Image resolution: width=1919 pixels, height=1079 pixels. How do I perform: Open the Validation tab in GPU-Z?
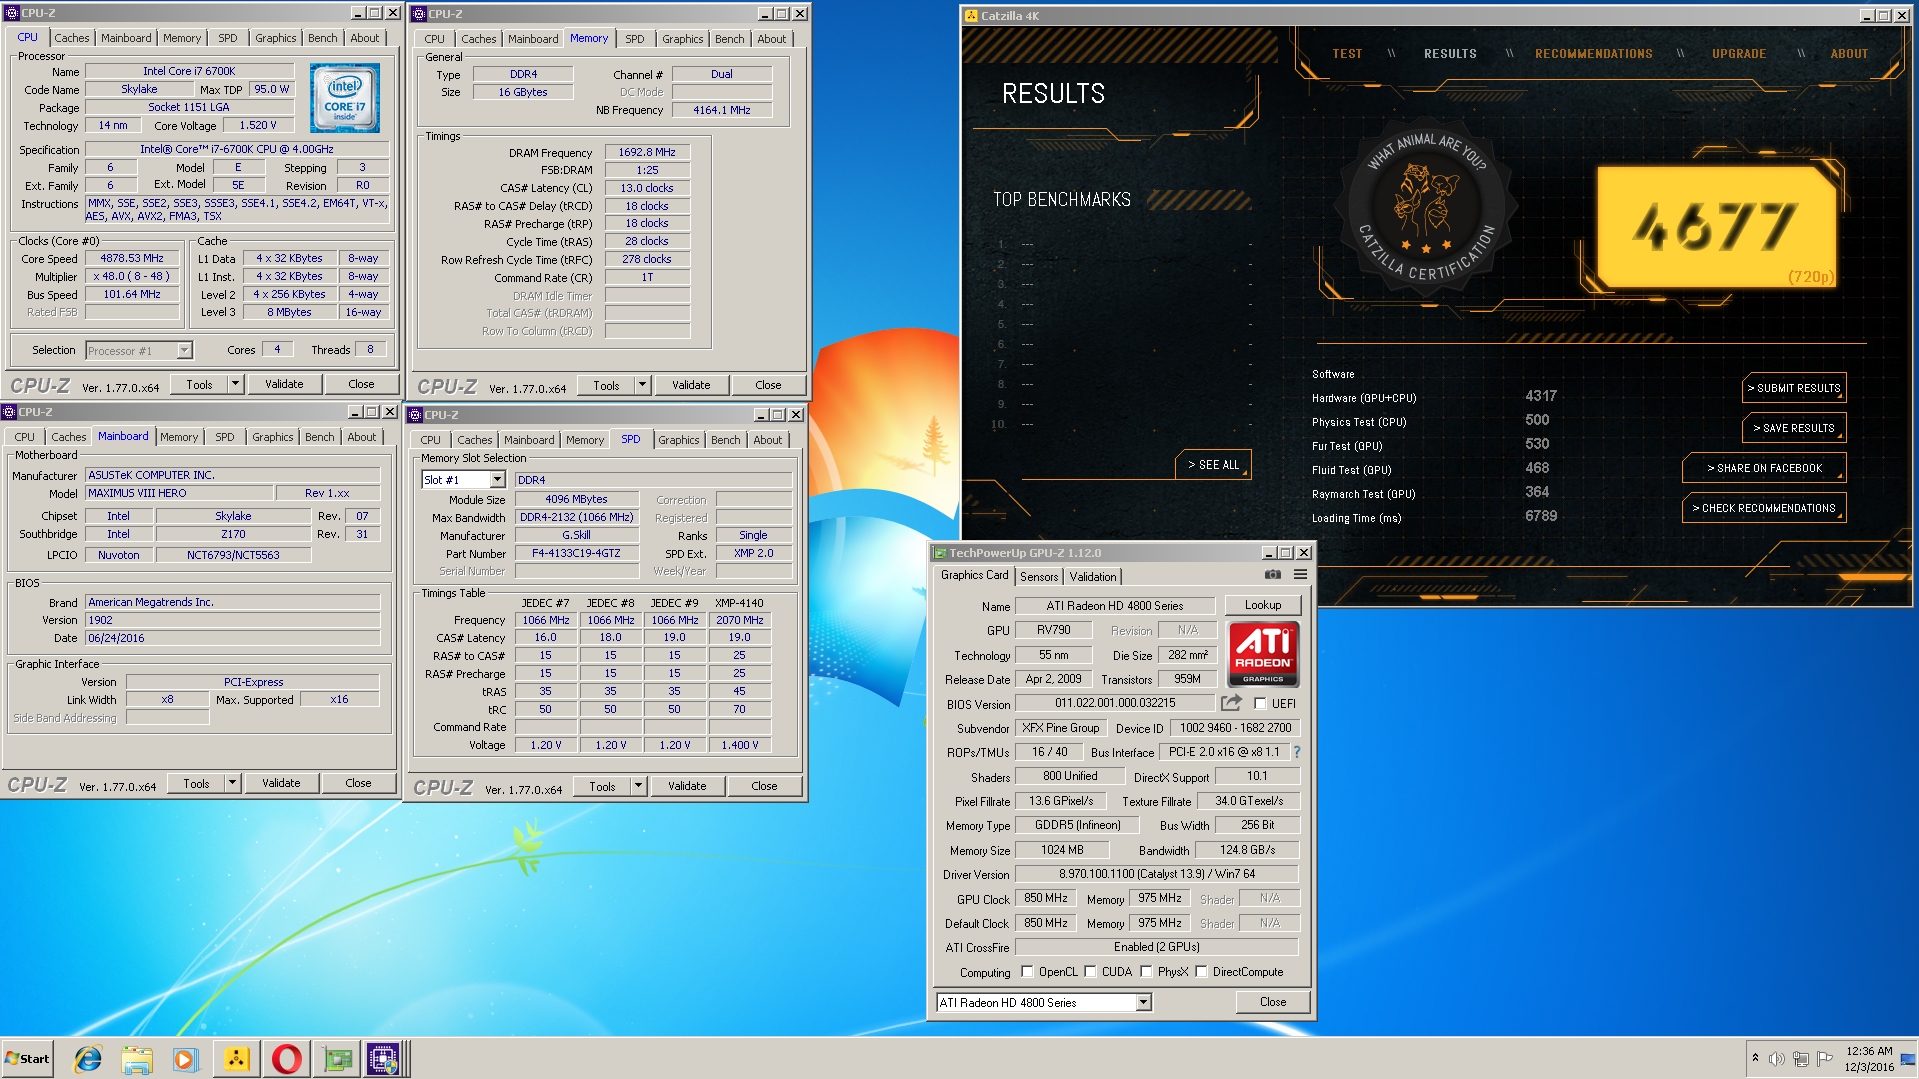click(1093, 577)
